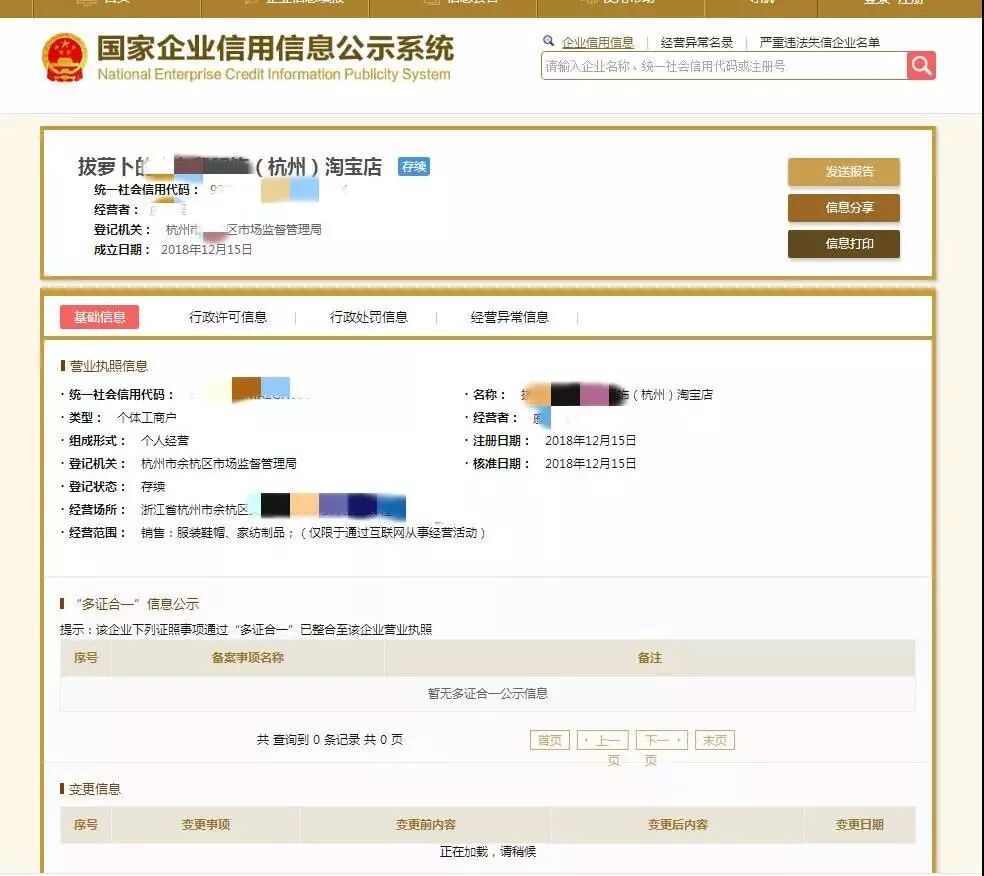Click the national emblem logo

pyautogui.click(x=64, y=58)
